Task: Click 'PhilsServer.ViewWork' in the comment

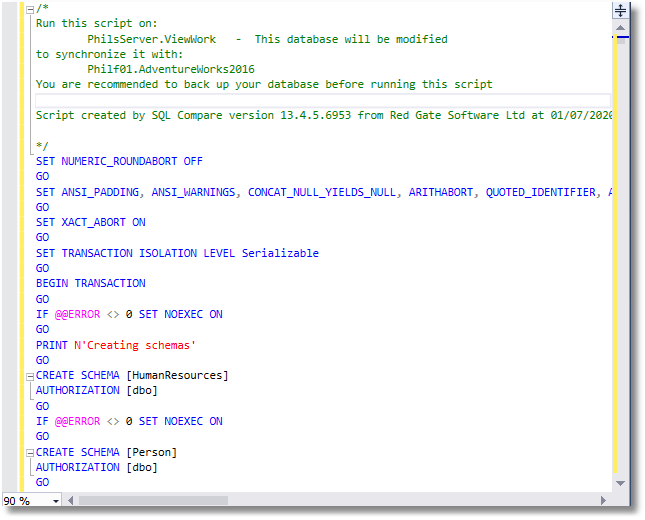Action: point(151,39)
